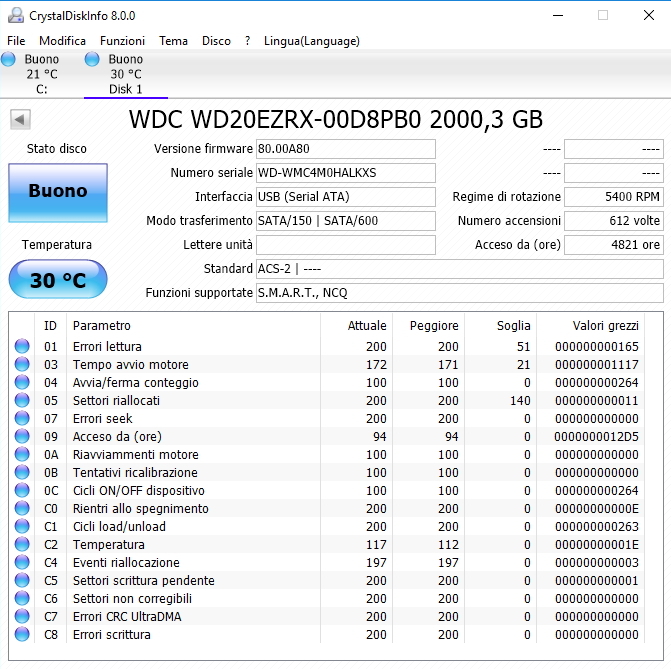
Task: Click the status orb for Tentativi ricalibrazione
Action: (22, 472)
